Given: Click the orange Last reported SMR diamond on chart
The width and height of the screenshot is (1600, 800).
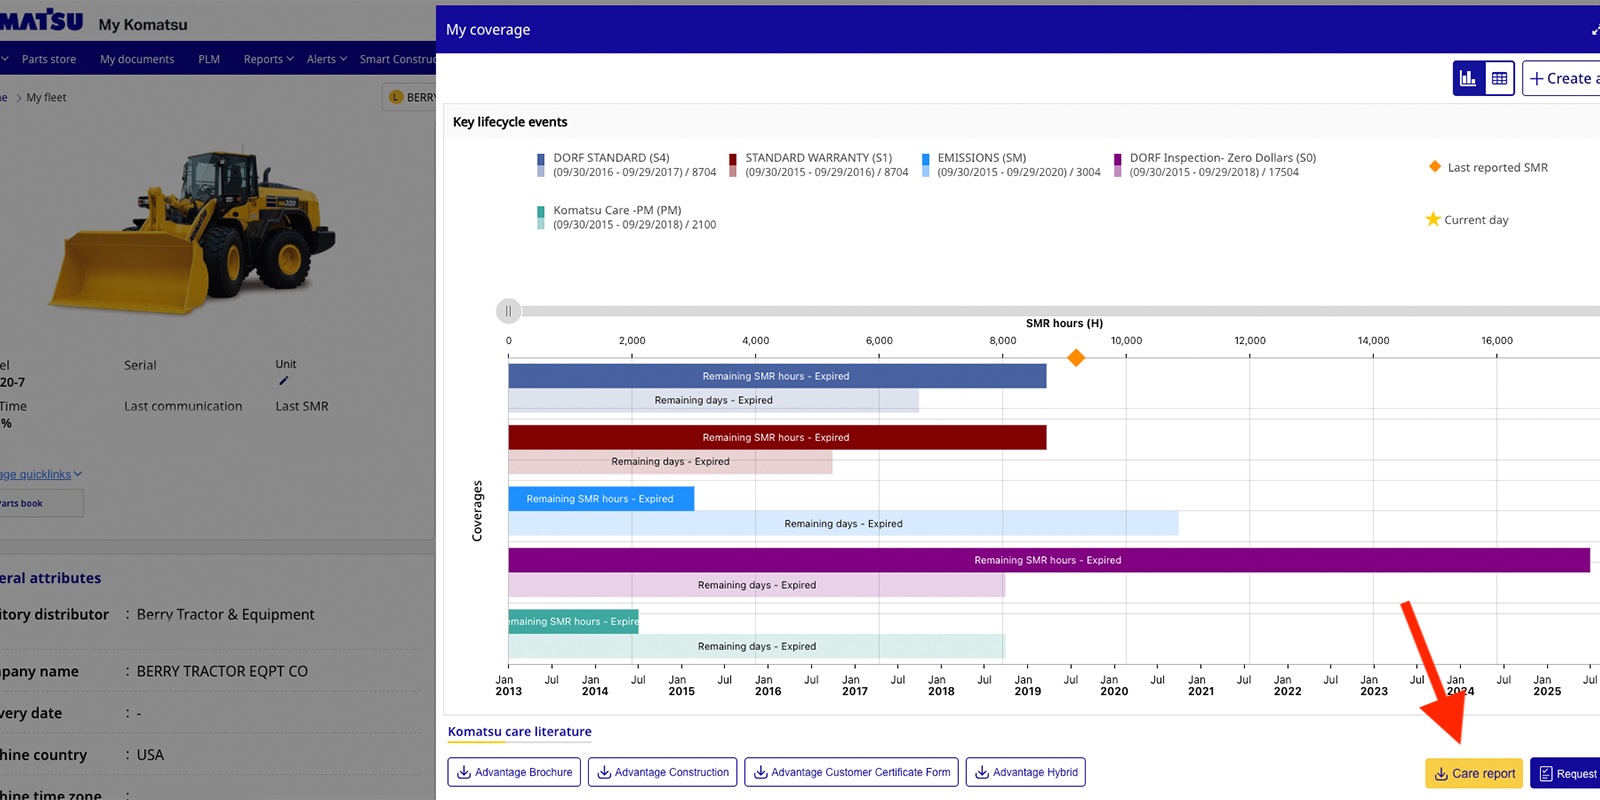Looking at the screenshot, I should pyautogui.click(x=1076, y=358).
